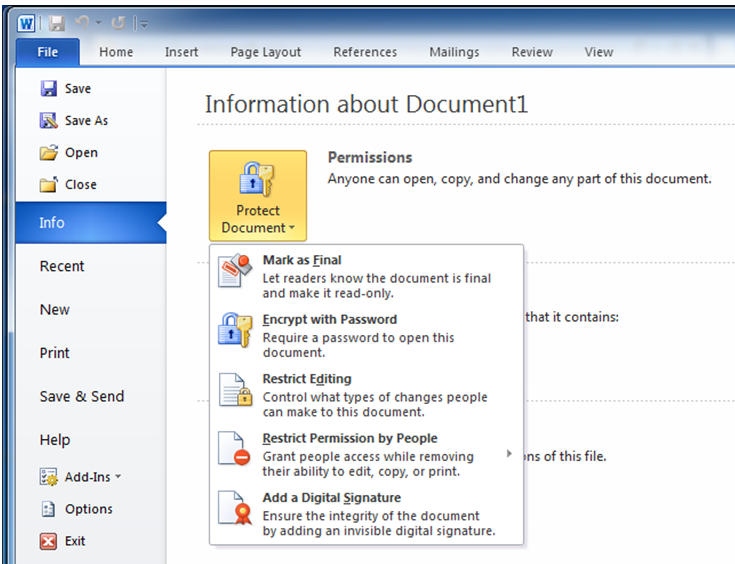735x564 pixels.
Task: Choose Restrict Permission by People entry
Action: click(366, 454)
